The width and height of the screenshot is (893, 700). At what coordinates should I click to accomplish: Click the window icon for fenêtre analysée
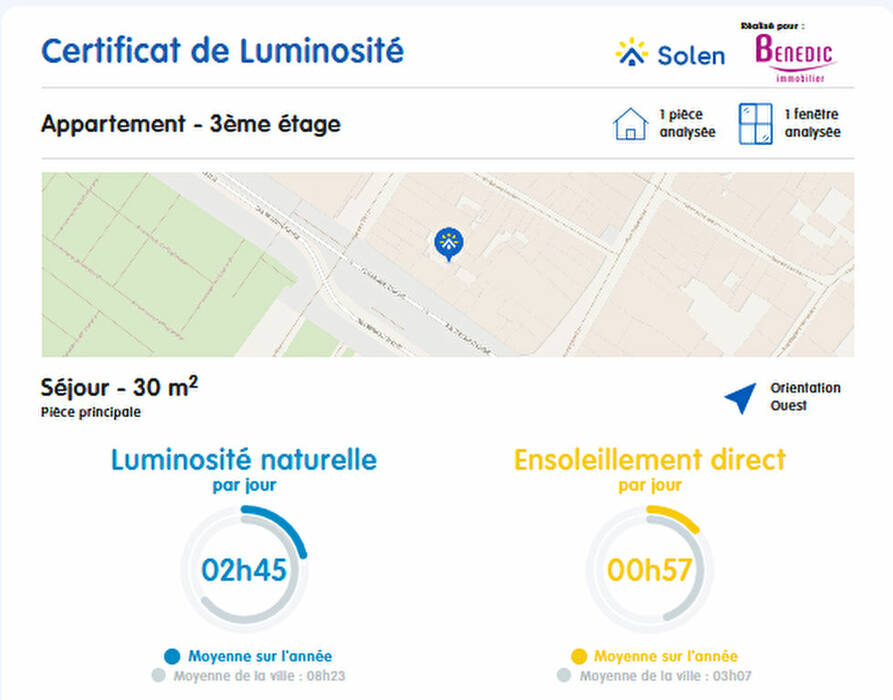click(x=756, y=124)
